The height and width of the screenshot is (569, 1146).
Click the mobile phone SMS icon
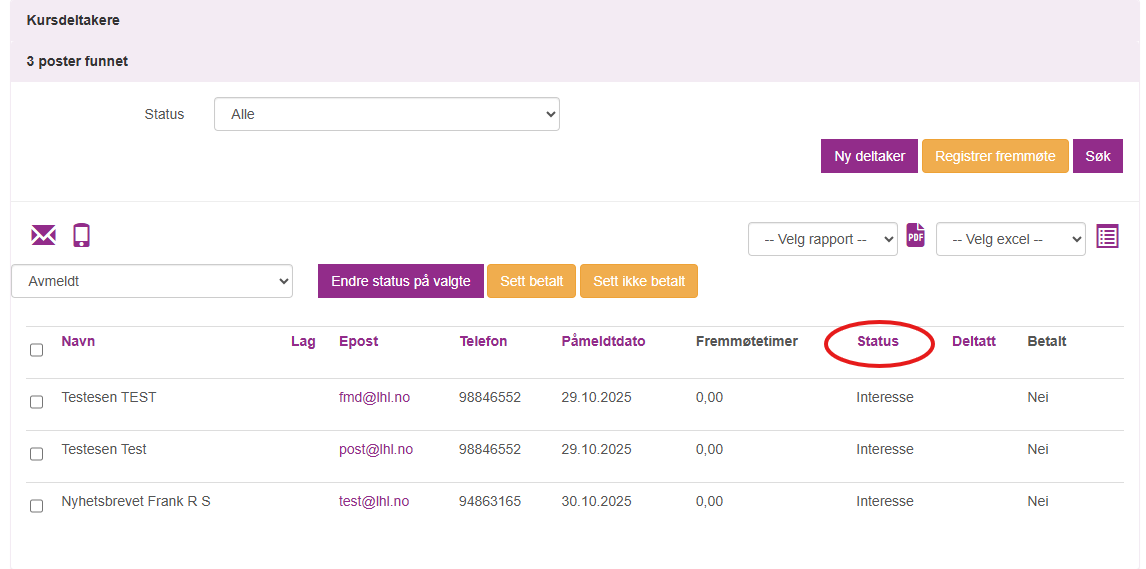81,235
